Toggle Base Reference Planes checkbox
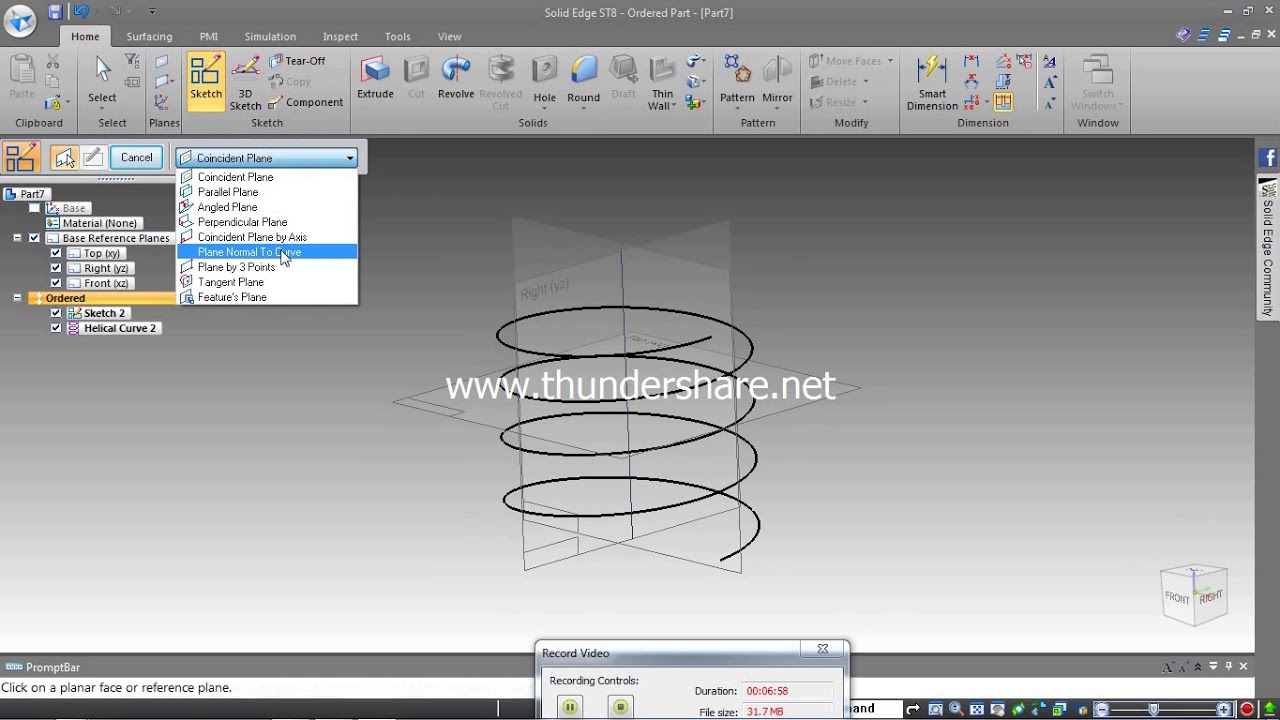This screenshot has height=720, width=1280. click(35, 238)
